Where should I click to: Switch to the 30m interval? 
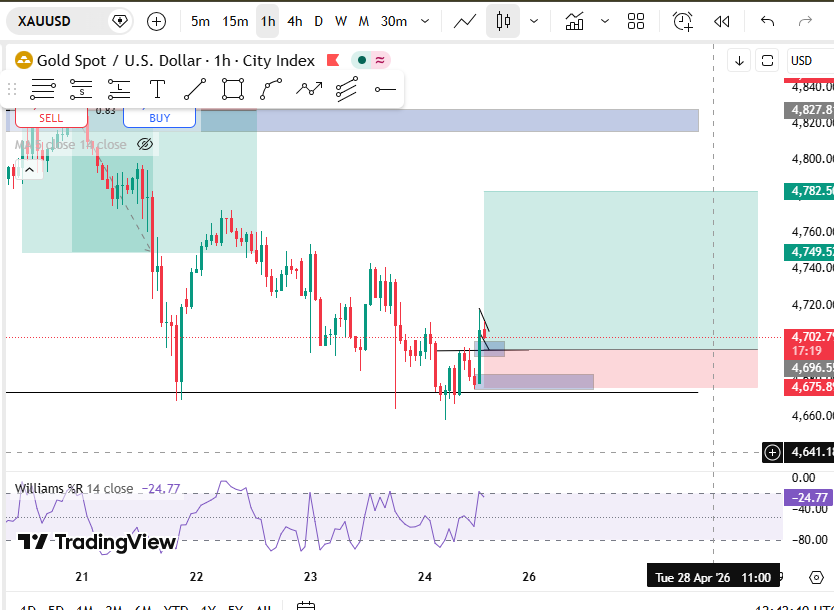point(394,21)
